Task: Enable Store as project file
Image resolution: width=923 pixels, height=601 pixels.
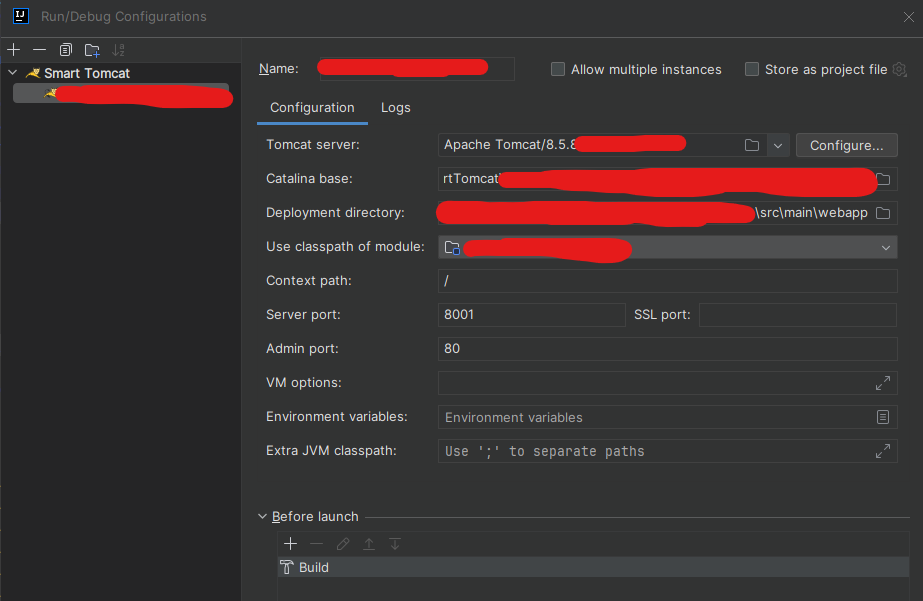Action: [752, 69]
